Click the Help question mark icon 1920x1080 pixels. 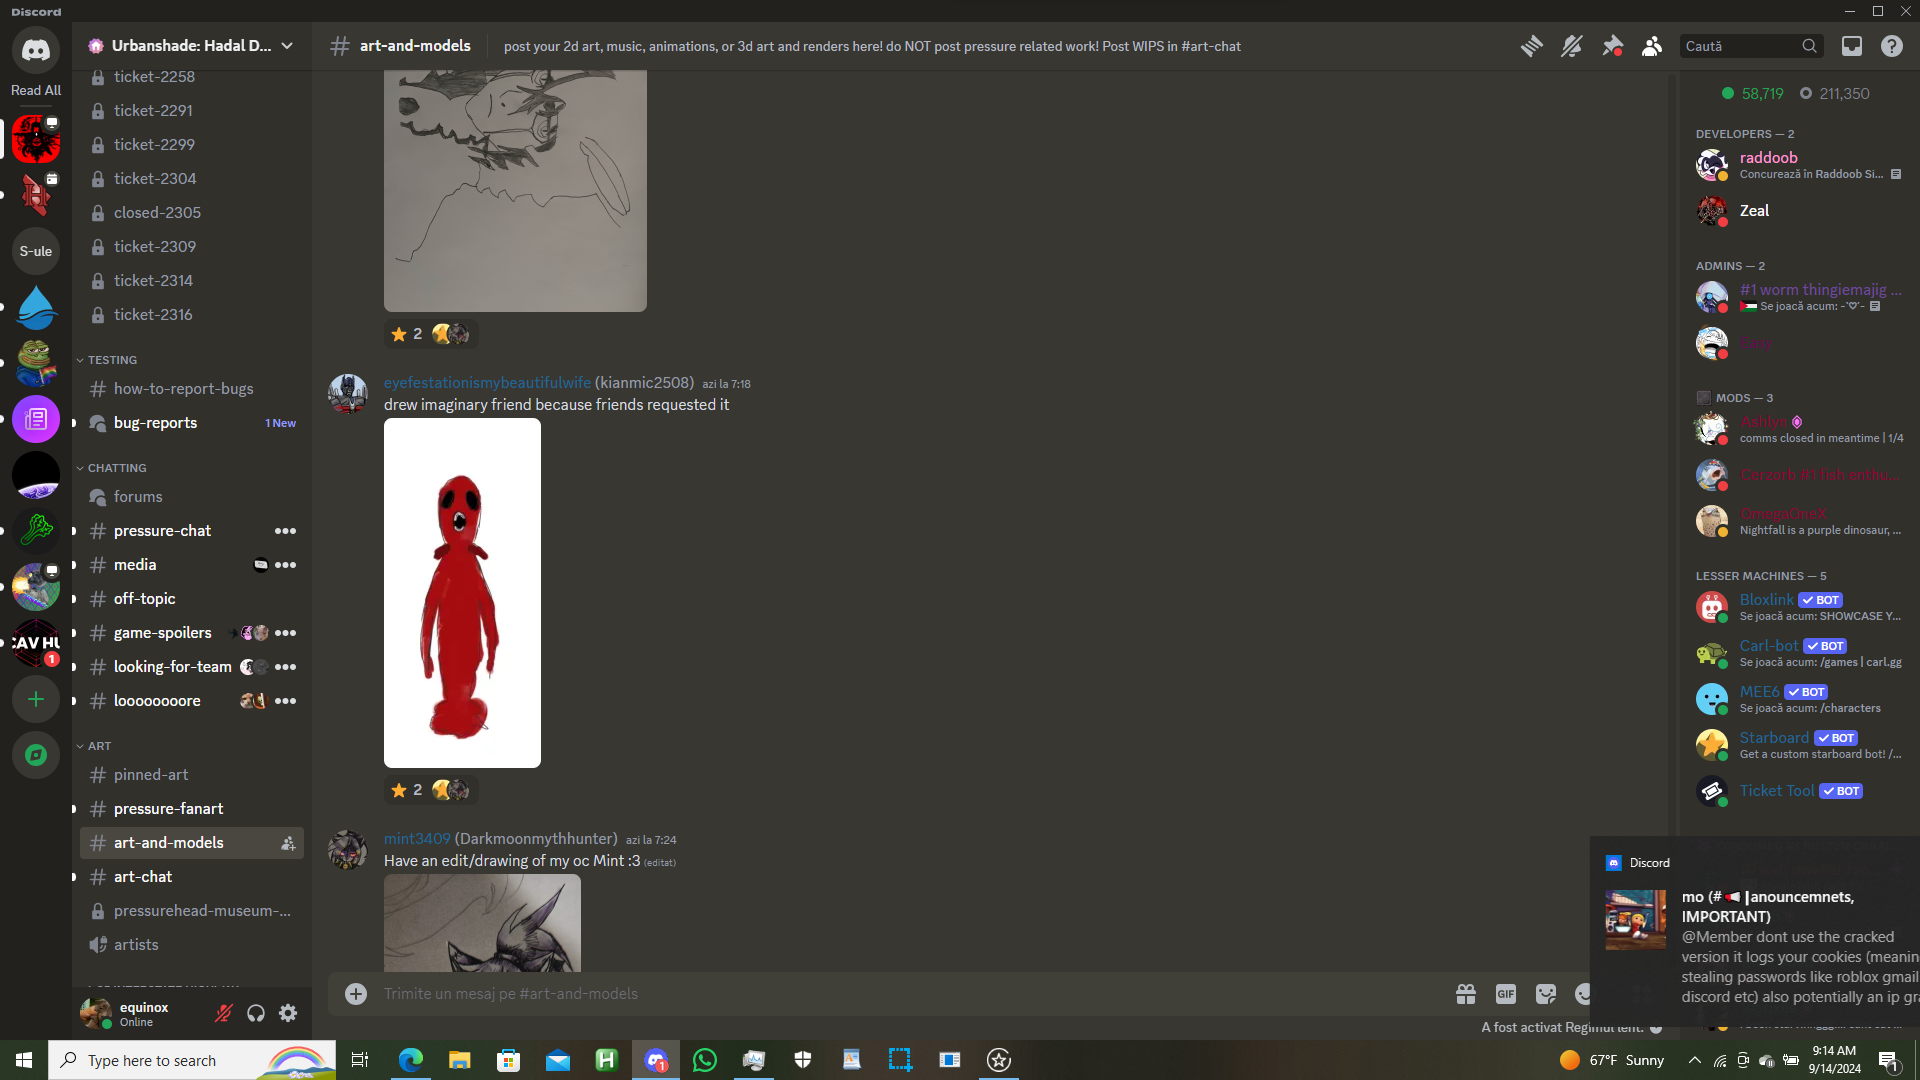[1891, 46]
